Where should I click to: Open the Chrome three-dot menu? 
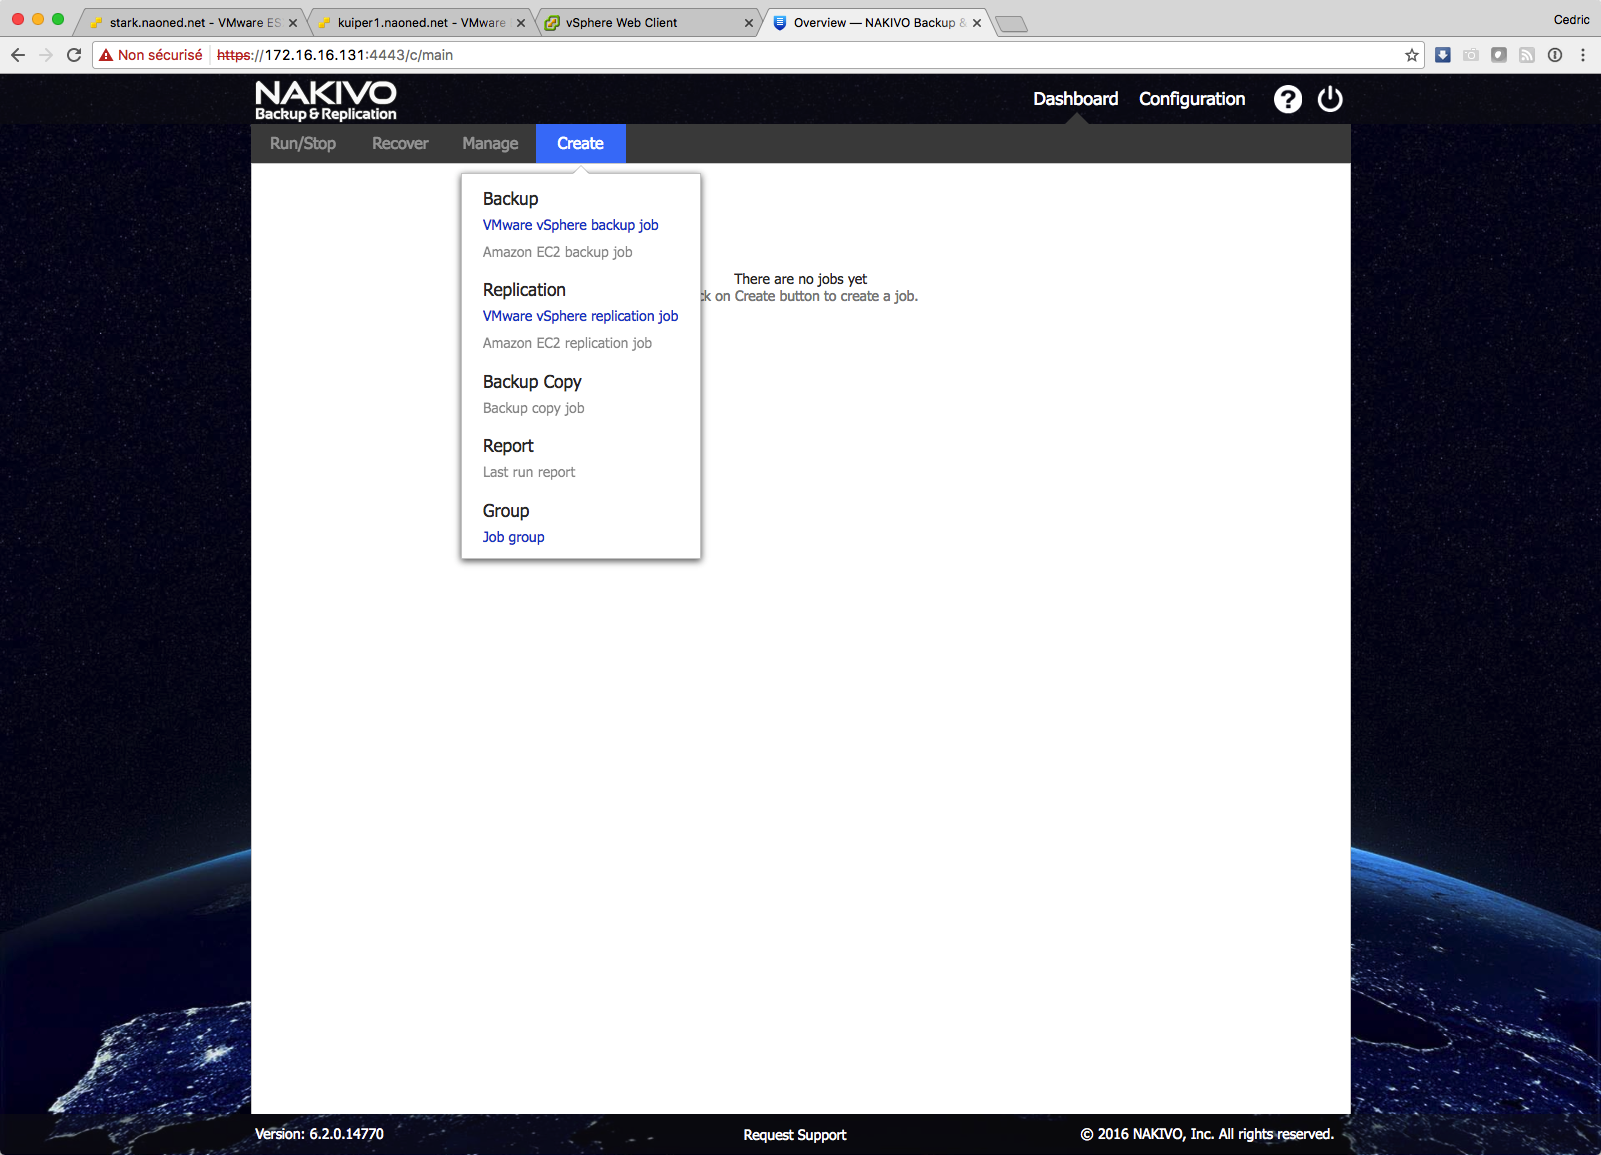pyautogui.click(x=1582, y=55)
